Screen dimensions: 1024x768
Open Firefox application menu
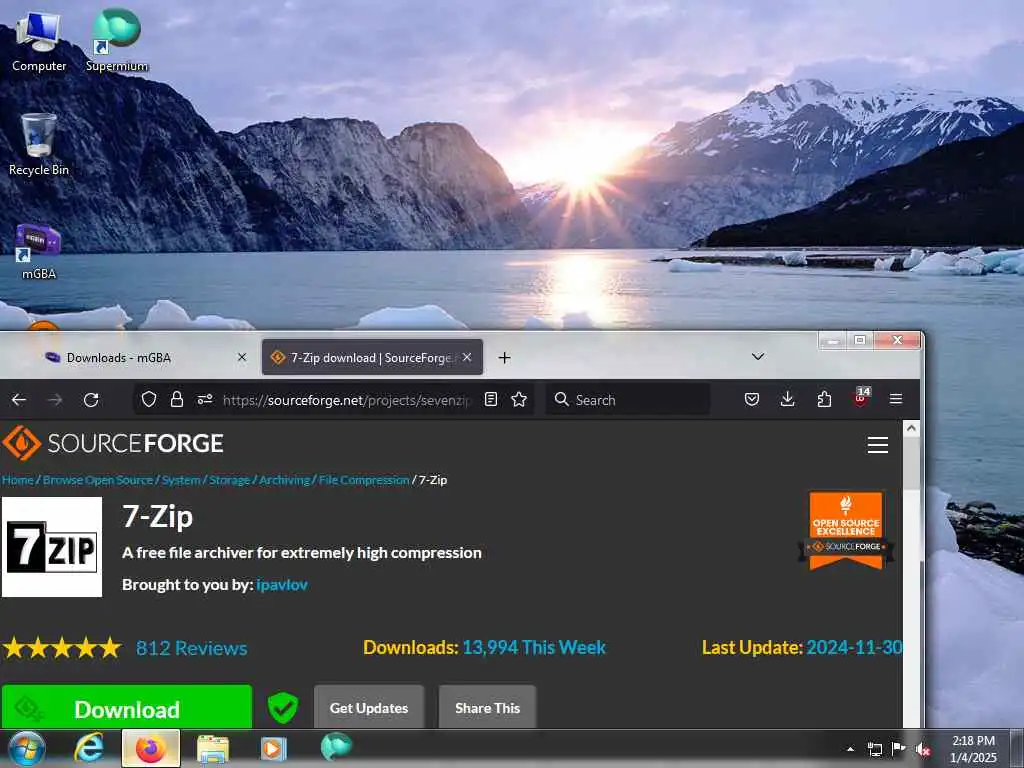click(x=896, y=399)
